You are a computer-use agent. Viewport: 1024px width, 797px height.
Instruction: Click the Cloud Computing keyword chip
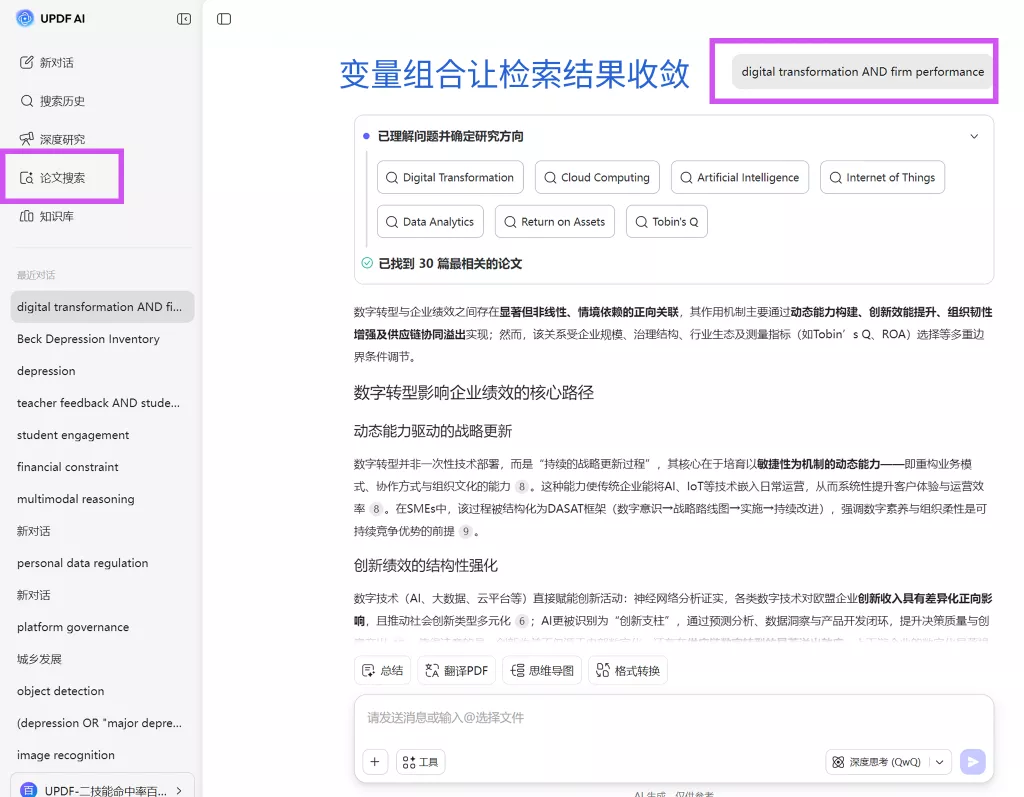coord(597,178)
